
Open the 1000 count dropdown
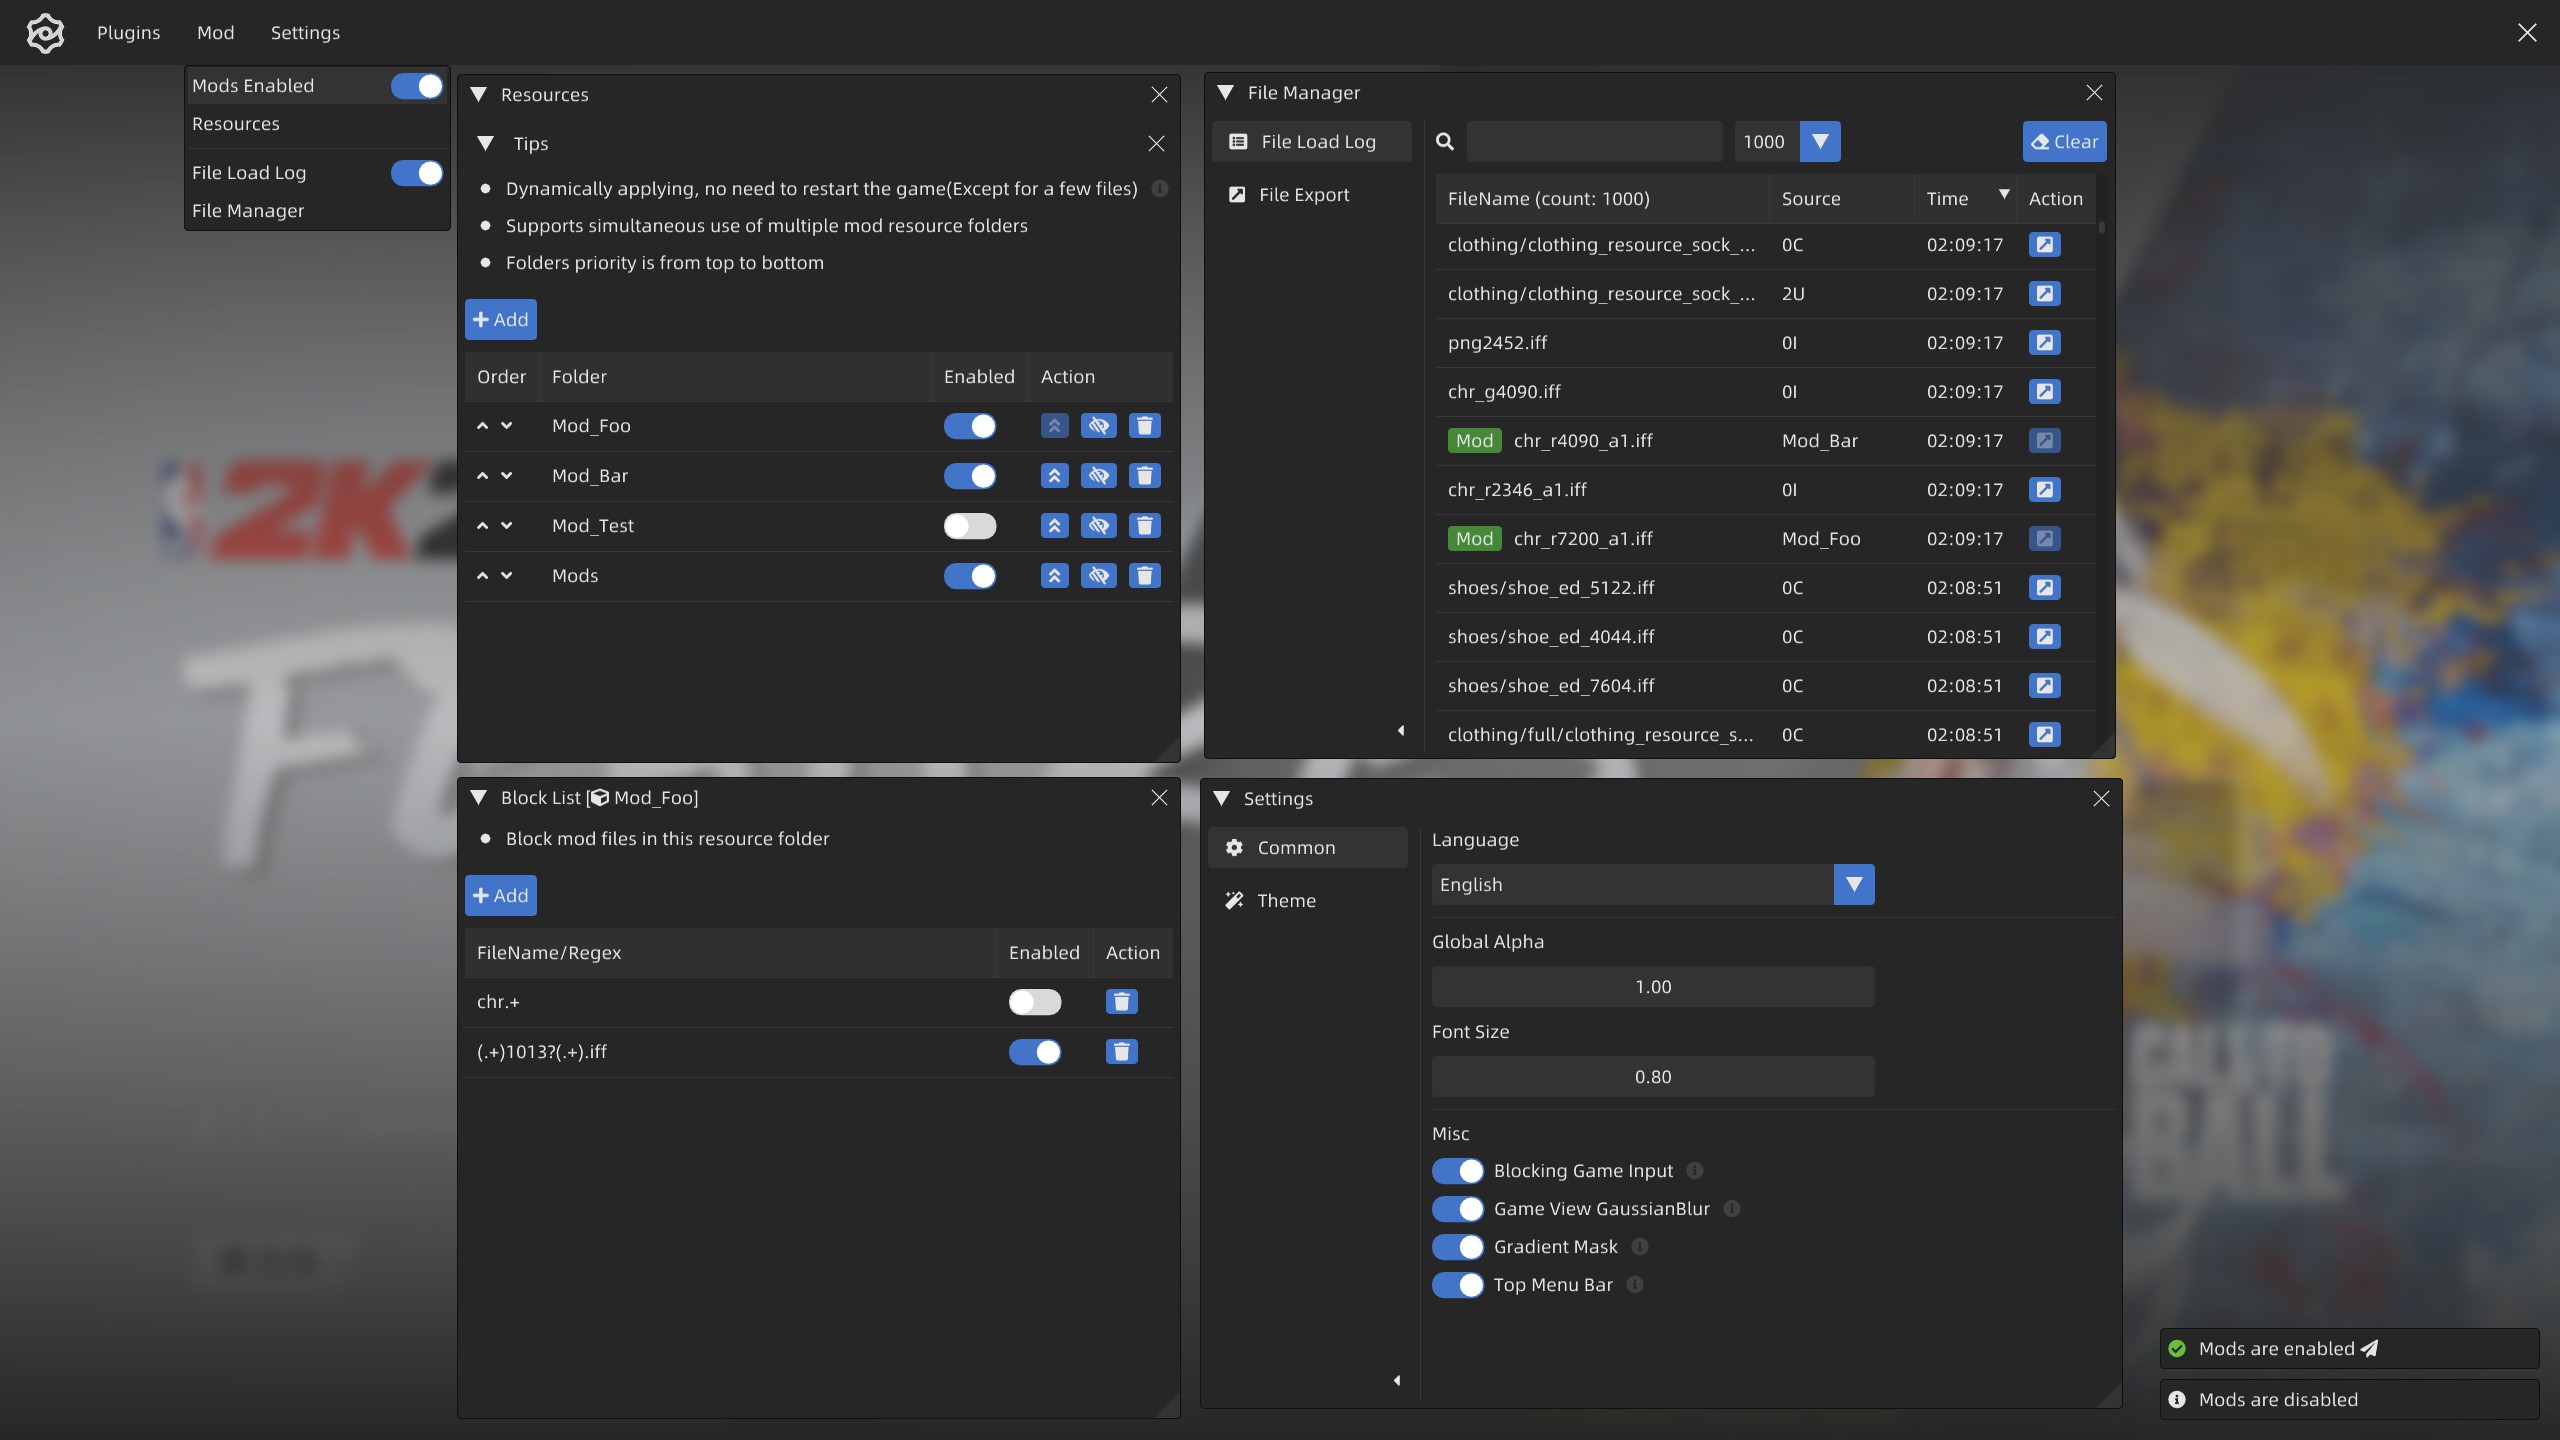point(1819,142)
